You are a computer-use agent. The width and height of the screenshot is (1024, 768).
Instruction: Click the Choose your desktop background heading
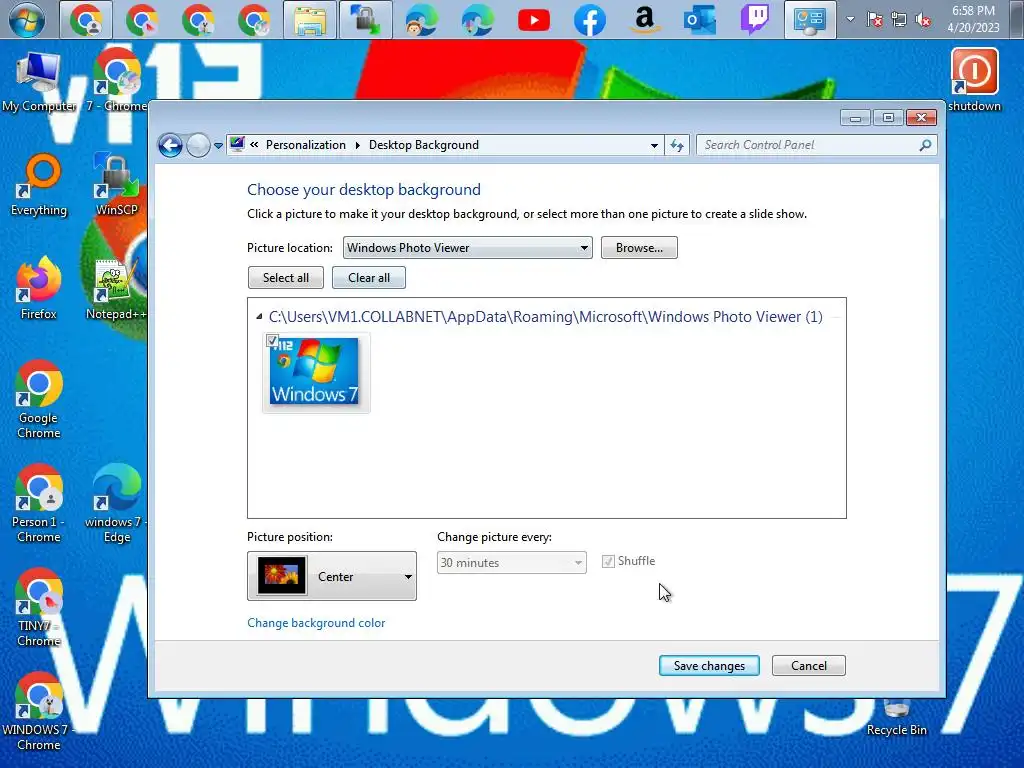pos(364,190)
